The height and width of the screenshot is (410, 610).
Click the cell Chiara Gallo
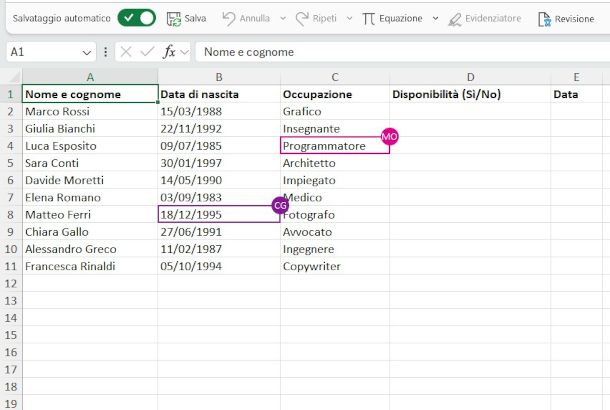90,232
